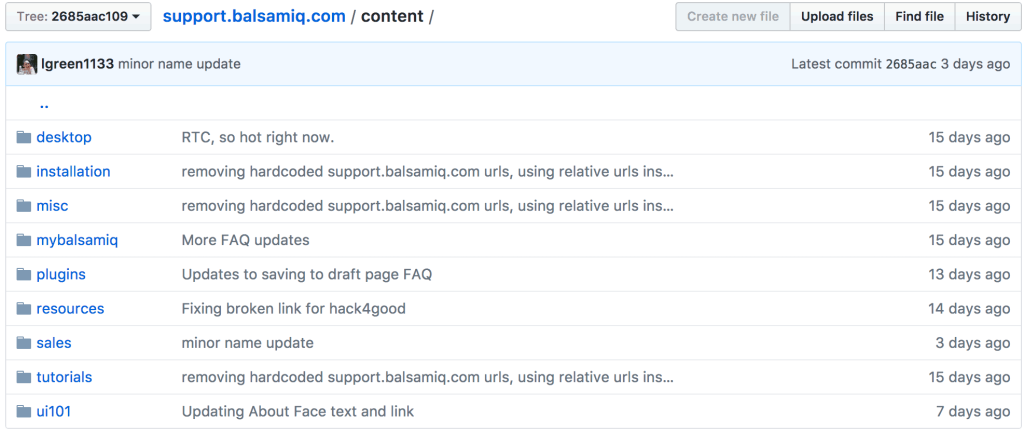Open the 'Fixing broken link for hack4good' commit
Screen dimensions: 1024x432
click(x=293, y=309)
